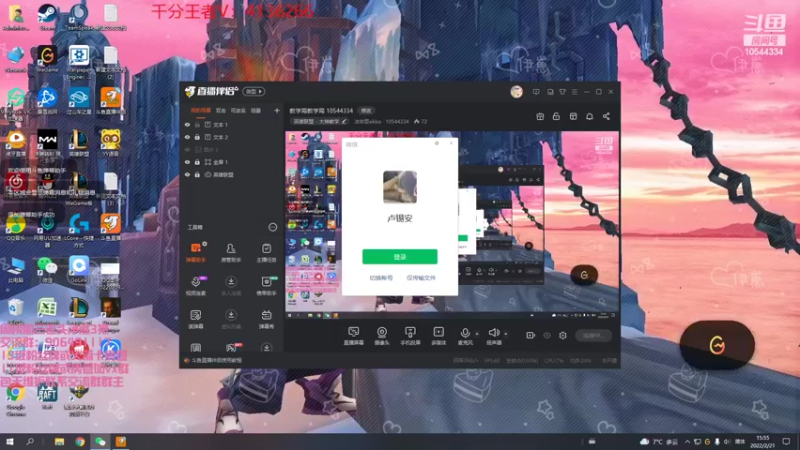Show hidden system tray icons chevron
This screenshot has height=450, width=800.
click(687, 442)
